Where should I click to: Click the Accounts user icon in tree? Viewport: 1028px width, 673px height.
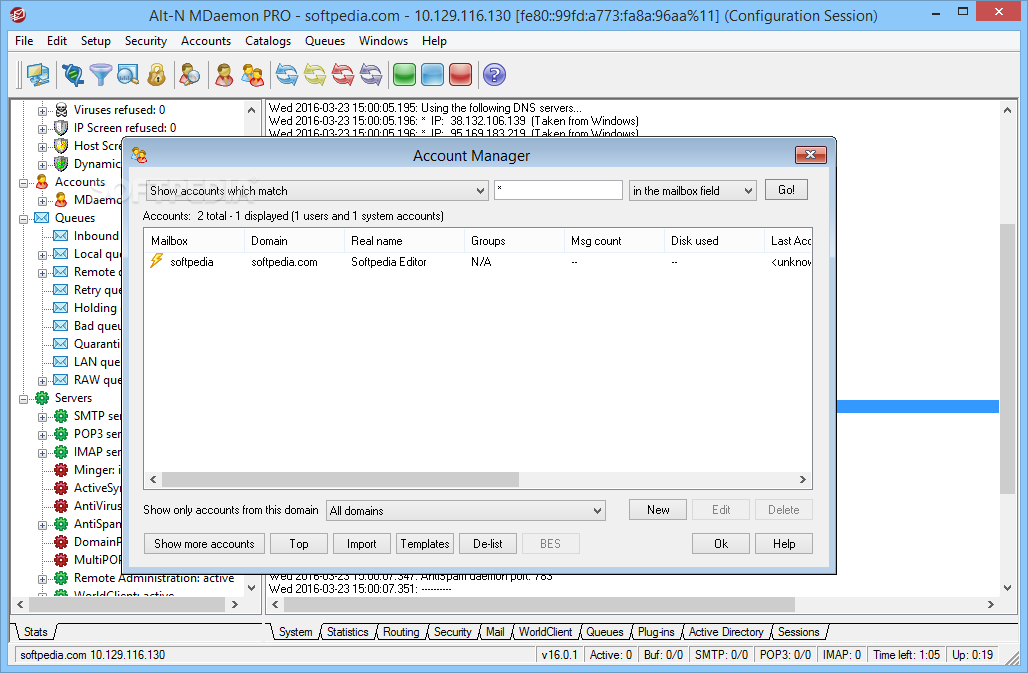pos(42,182)
